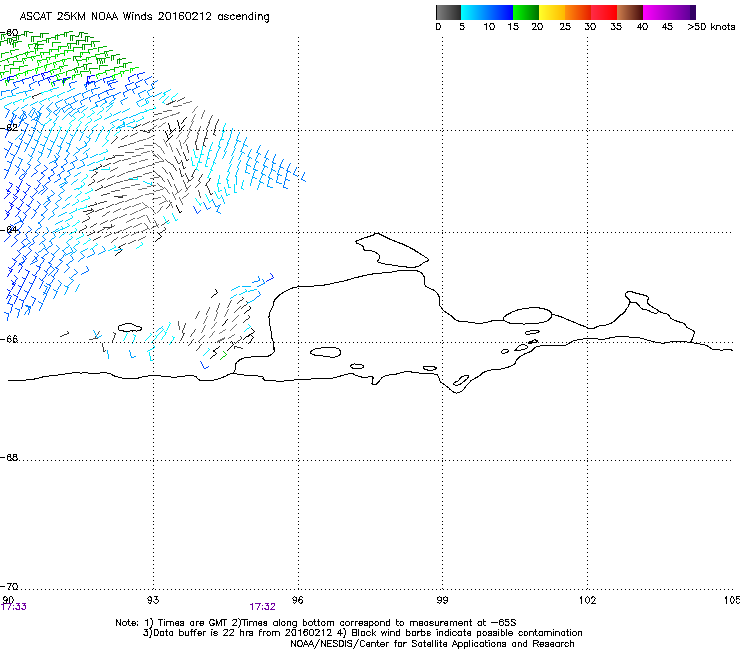Viewport: 740px width, 650px height.
Task: Click the "-64" latitude label
Action: [x=9, y=230]
